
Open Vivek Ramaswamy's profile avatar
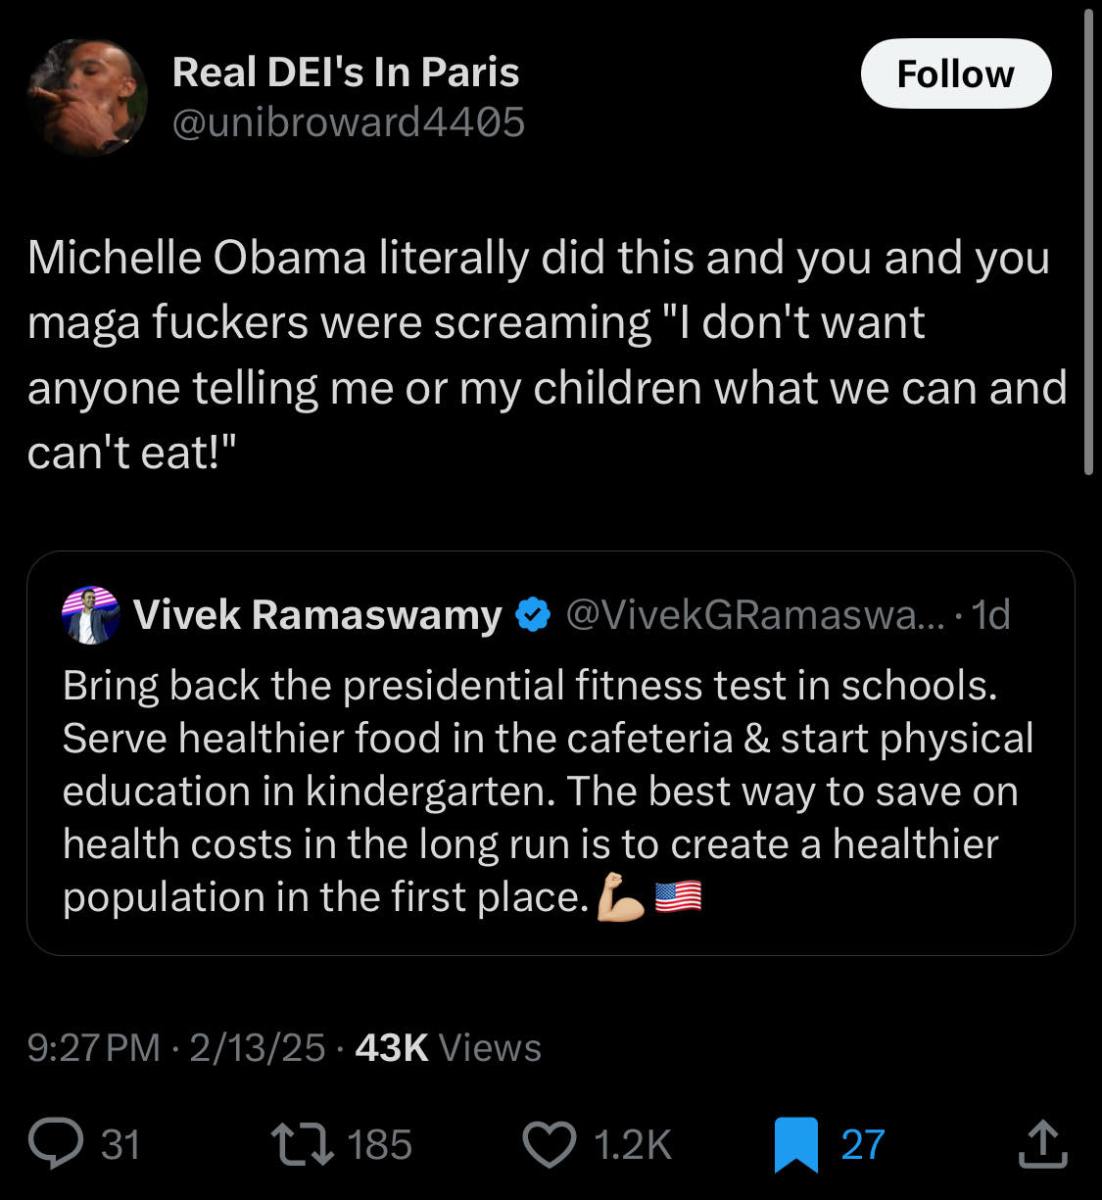coord(90,616)
